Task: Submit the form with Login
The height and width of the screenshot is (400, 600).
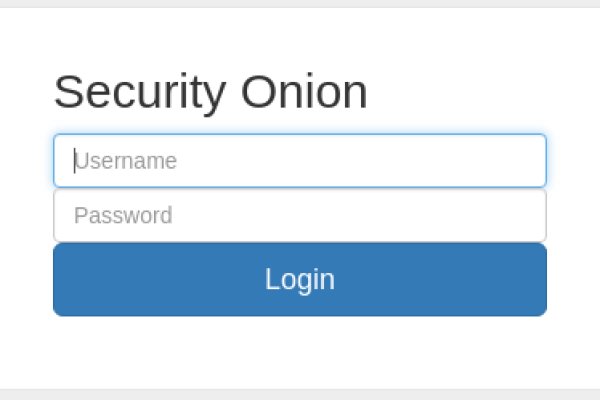Action: click(300, 279)
